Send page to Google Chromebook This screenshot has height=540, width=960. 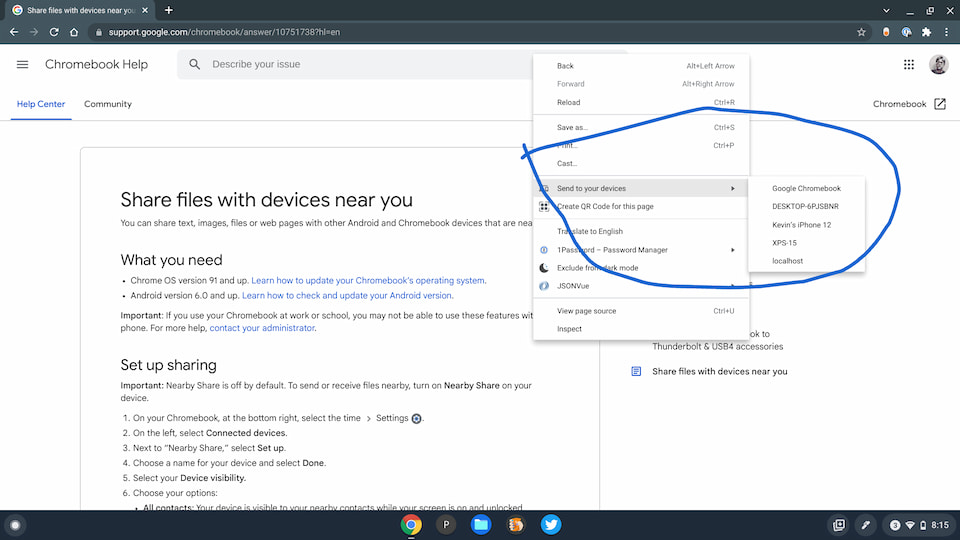coord(806,189)
